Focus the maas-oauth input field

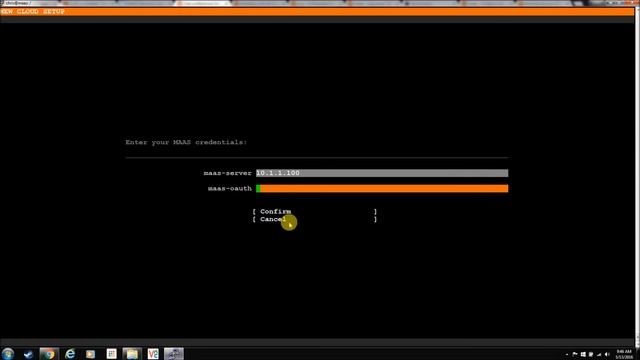pyautogui.click(x=382, y=188)
